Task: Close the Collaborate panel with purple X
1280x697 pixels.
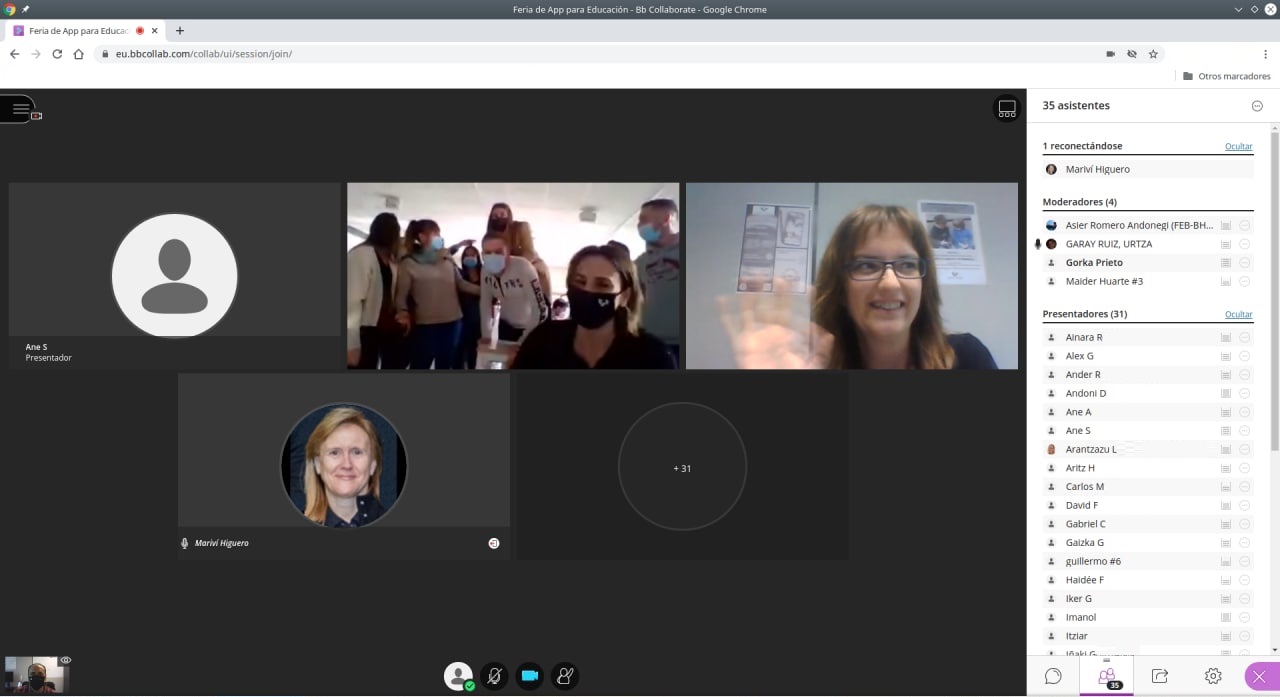Action: (1259, 676)
